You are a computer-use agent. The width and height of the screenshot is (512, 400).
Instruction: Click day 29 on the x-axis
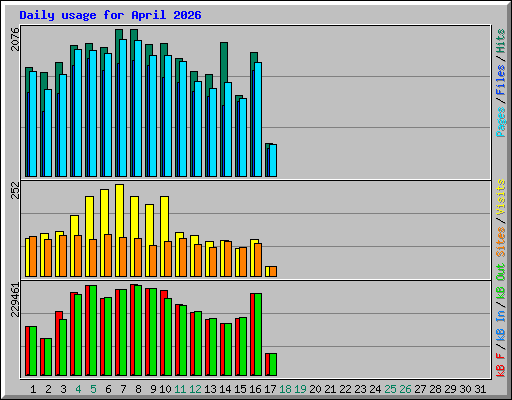pyautogui.click(x=450, y=389)
